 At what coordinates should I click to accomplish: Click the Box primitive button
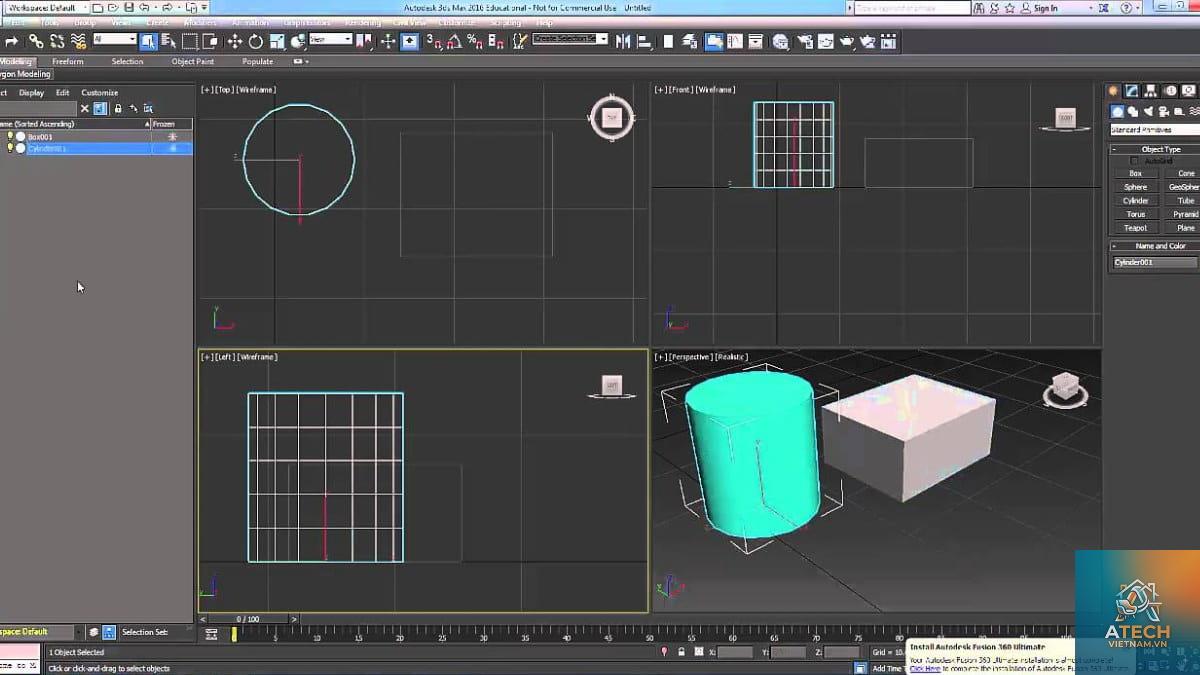tap(1135, 173)
